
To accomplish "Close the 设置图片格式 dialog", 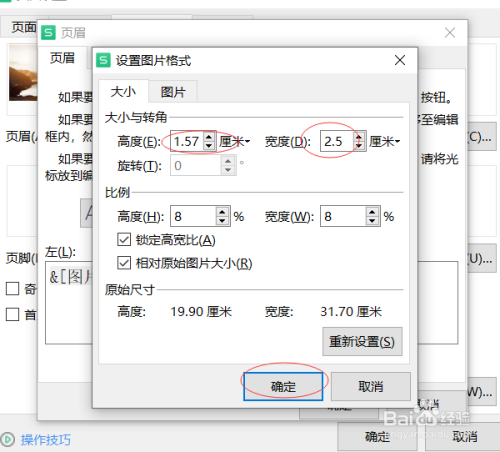I will 400,60.
